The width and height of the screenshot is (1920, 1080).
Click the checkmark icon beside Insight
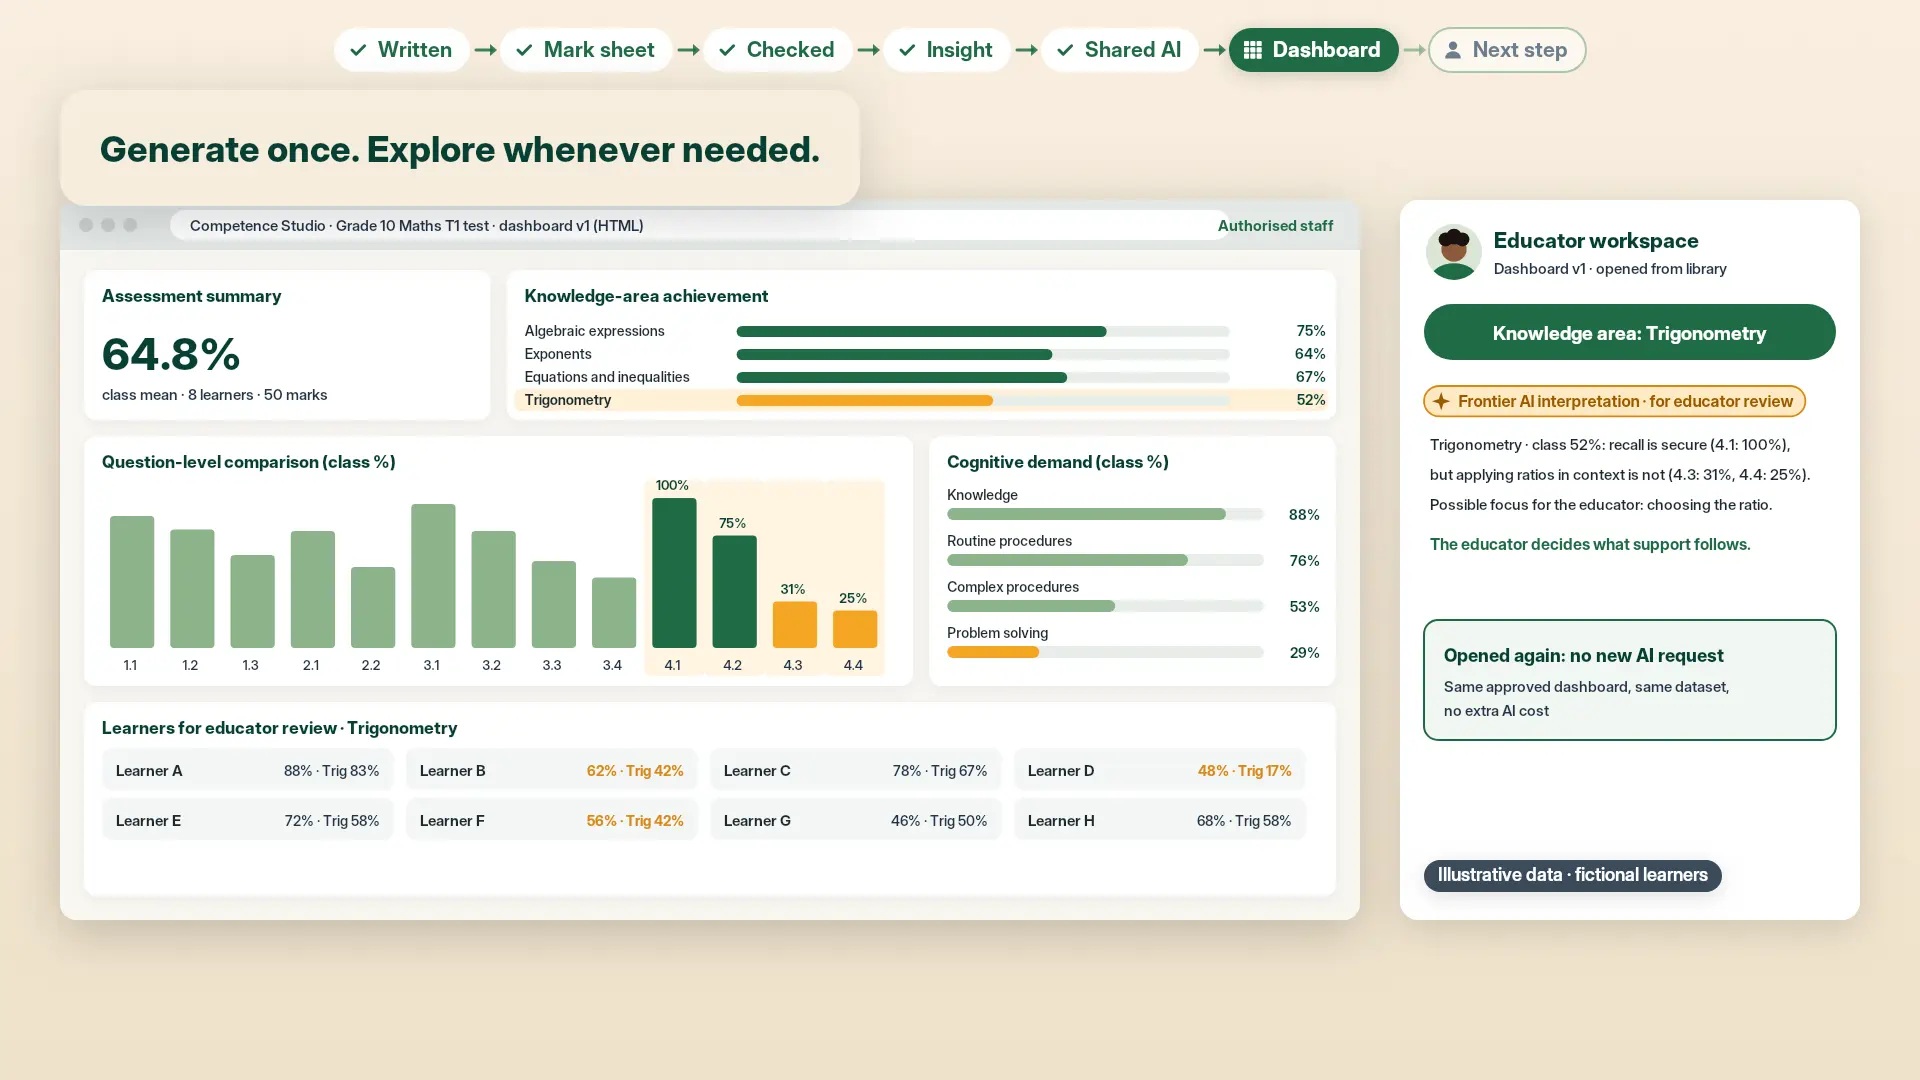coord(907,50)
